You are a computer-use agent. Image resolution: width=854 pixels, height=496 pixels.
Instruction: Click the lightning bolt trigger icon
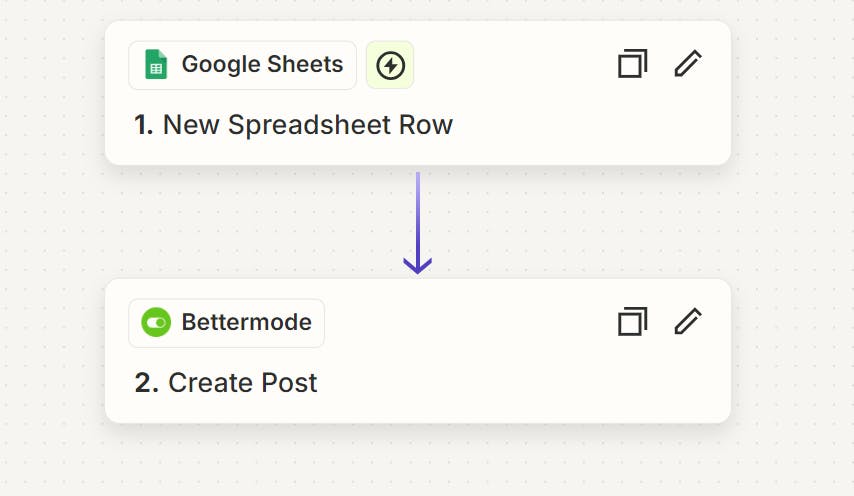click(x=390, y=66)
